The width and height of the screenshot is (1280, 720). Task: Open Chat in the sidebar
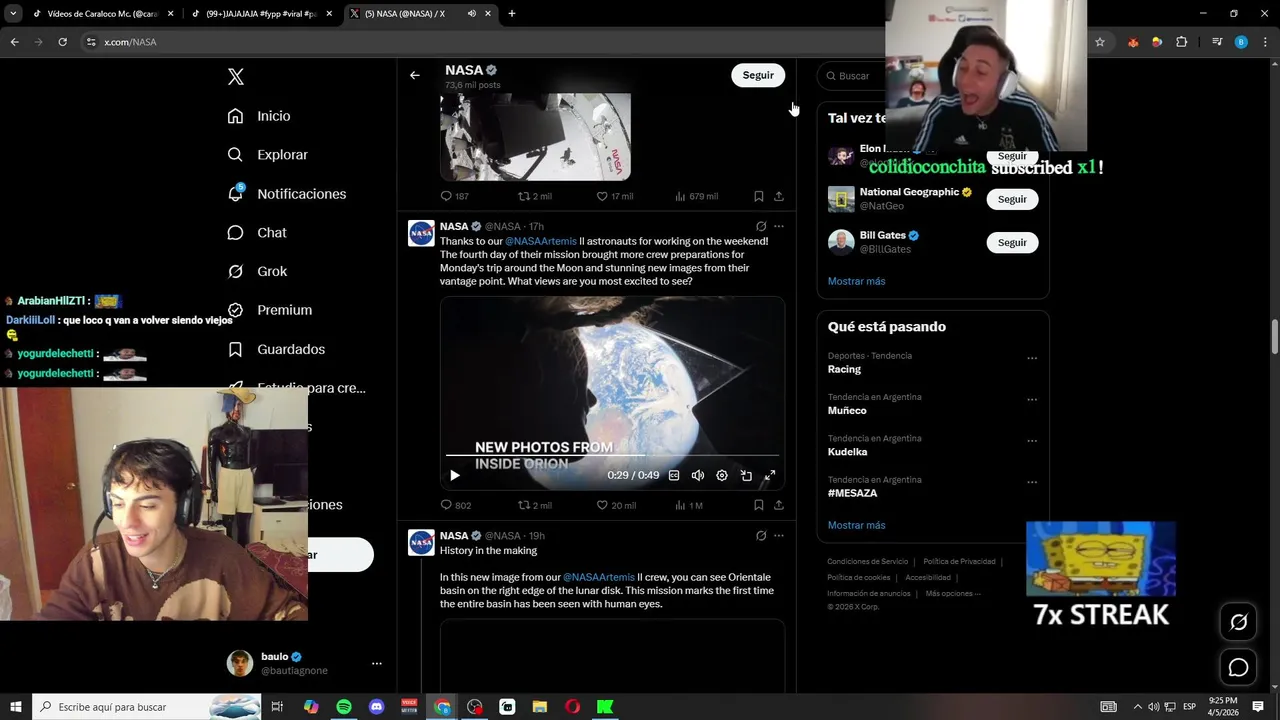[x=257, y=233]
